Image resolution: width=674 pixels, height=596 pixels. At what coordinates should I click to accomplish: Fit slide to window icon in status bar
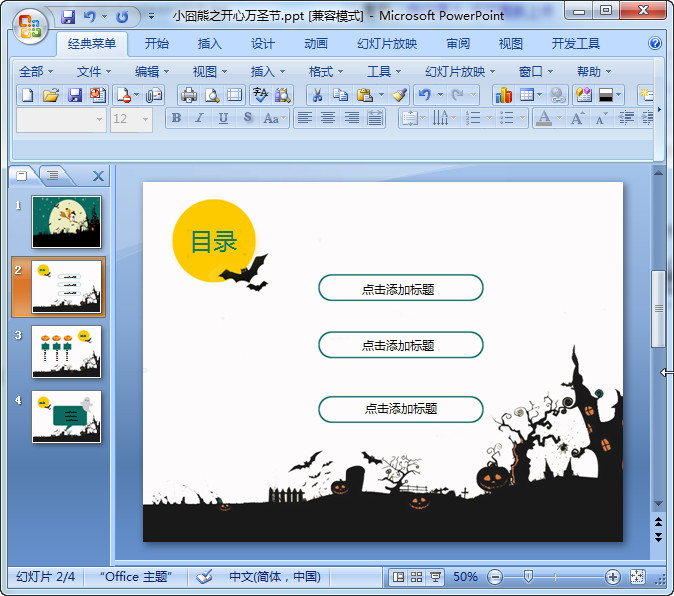pos(637,577)
